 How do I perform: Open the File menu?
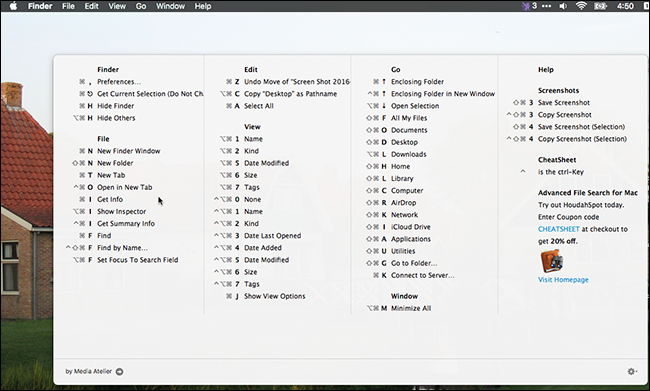click(x=68, y=6)
